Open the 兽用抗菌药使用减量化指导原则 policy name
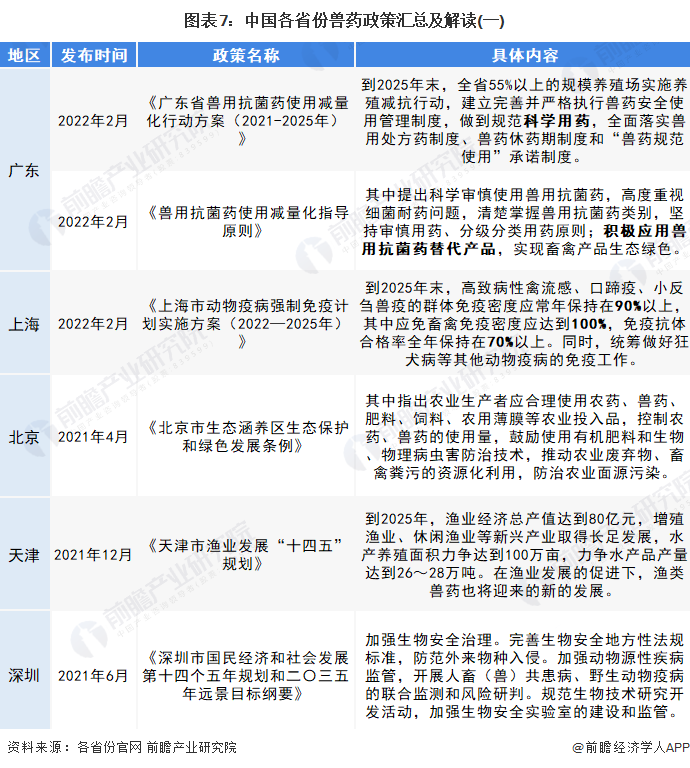The width and height of the screenshot is (690, 768). click(246, 221)
